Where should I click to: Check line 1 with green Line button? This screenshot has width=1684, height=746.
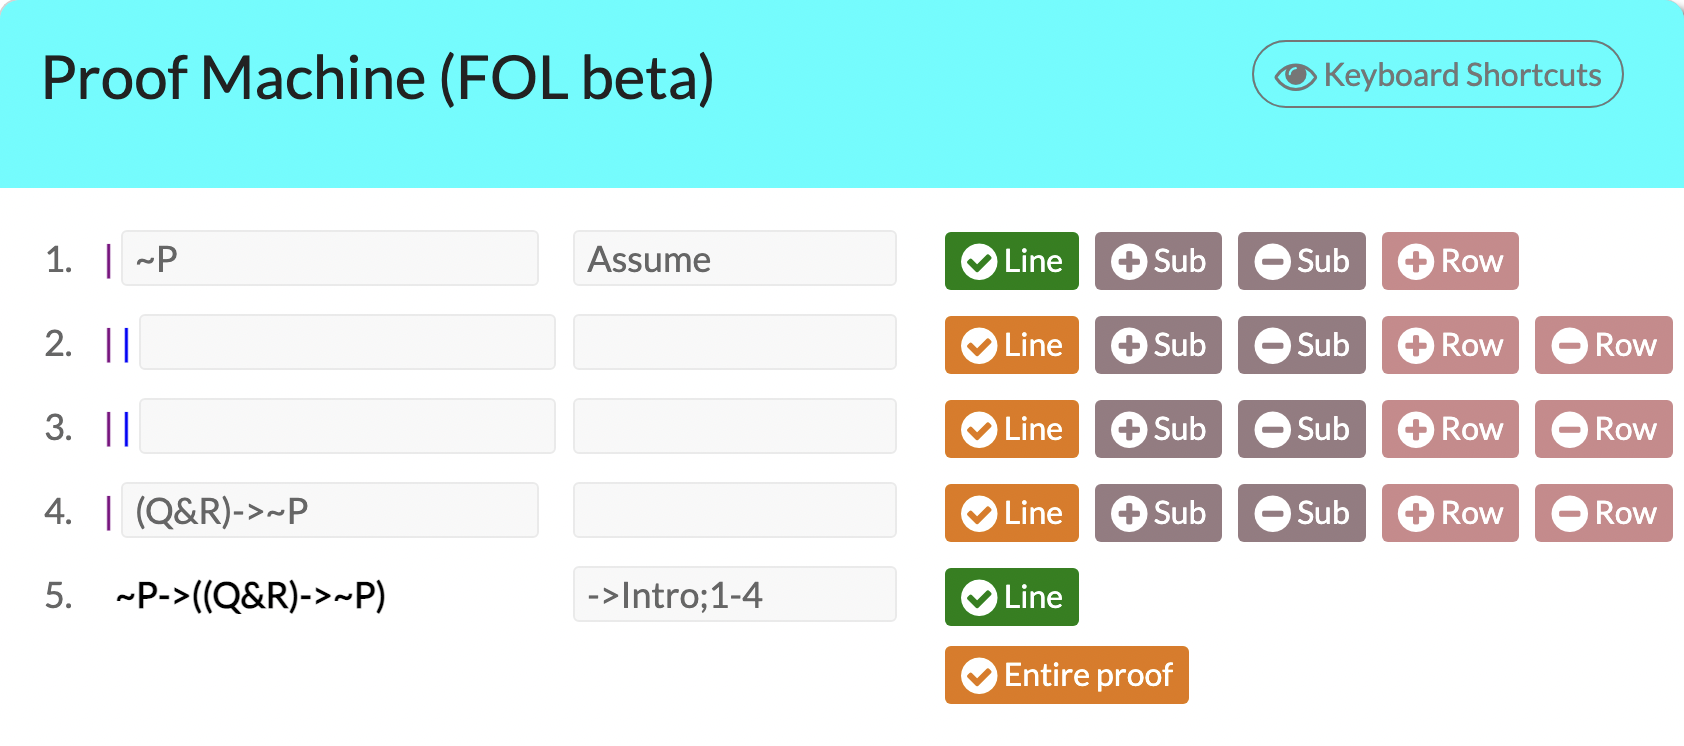pyautogui.click(x=1011, y=261)
